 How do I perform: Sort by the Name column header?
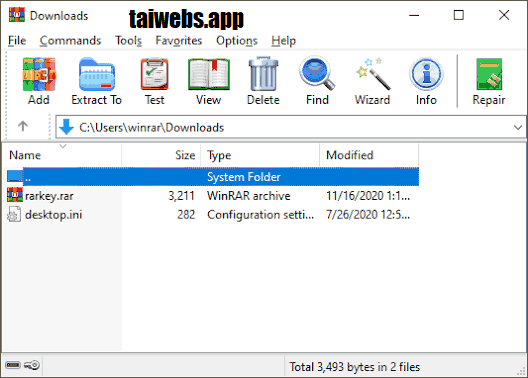pos(62,155)
